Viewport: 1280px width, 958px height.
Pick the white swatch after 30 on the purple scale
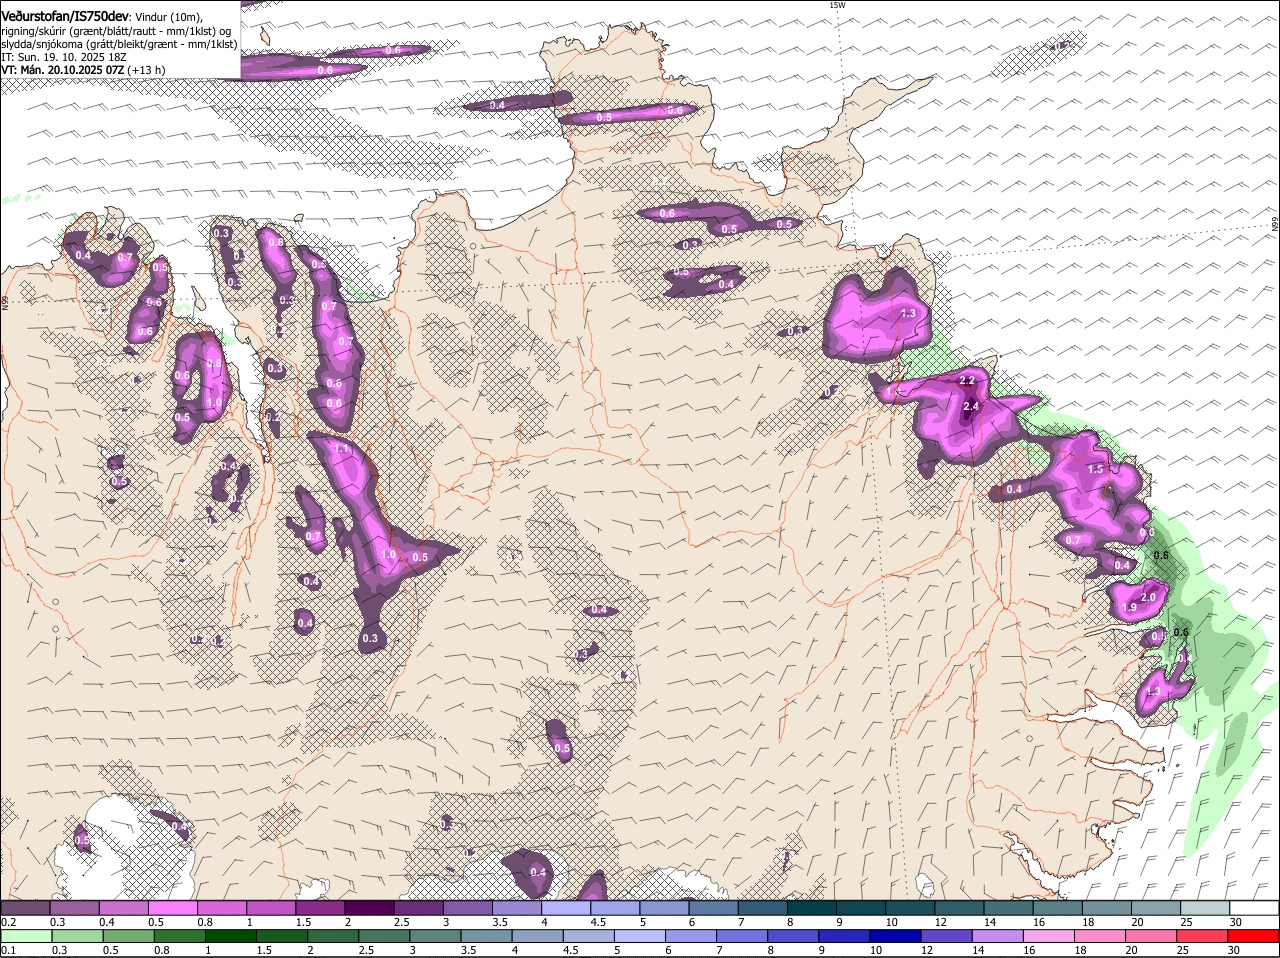coord(1255,908)
